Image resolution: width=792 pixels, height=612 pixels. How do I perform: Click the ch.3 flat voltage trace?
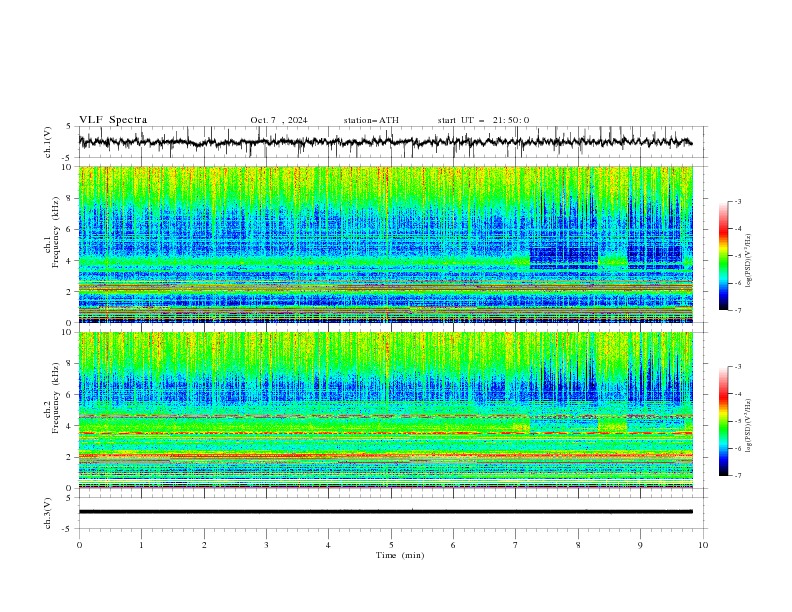pos(385,512)
